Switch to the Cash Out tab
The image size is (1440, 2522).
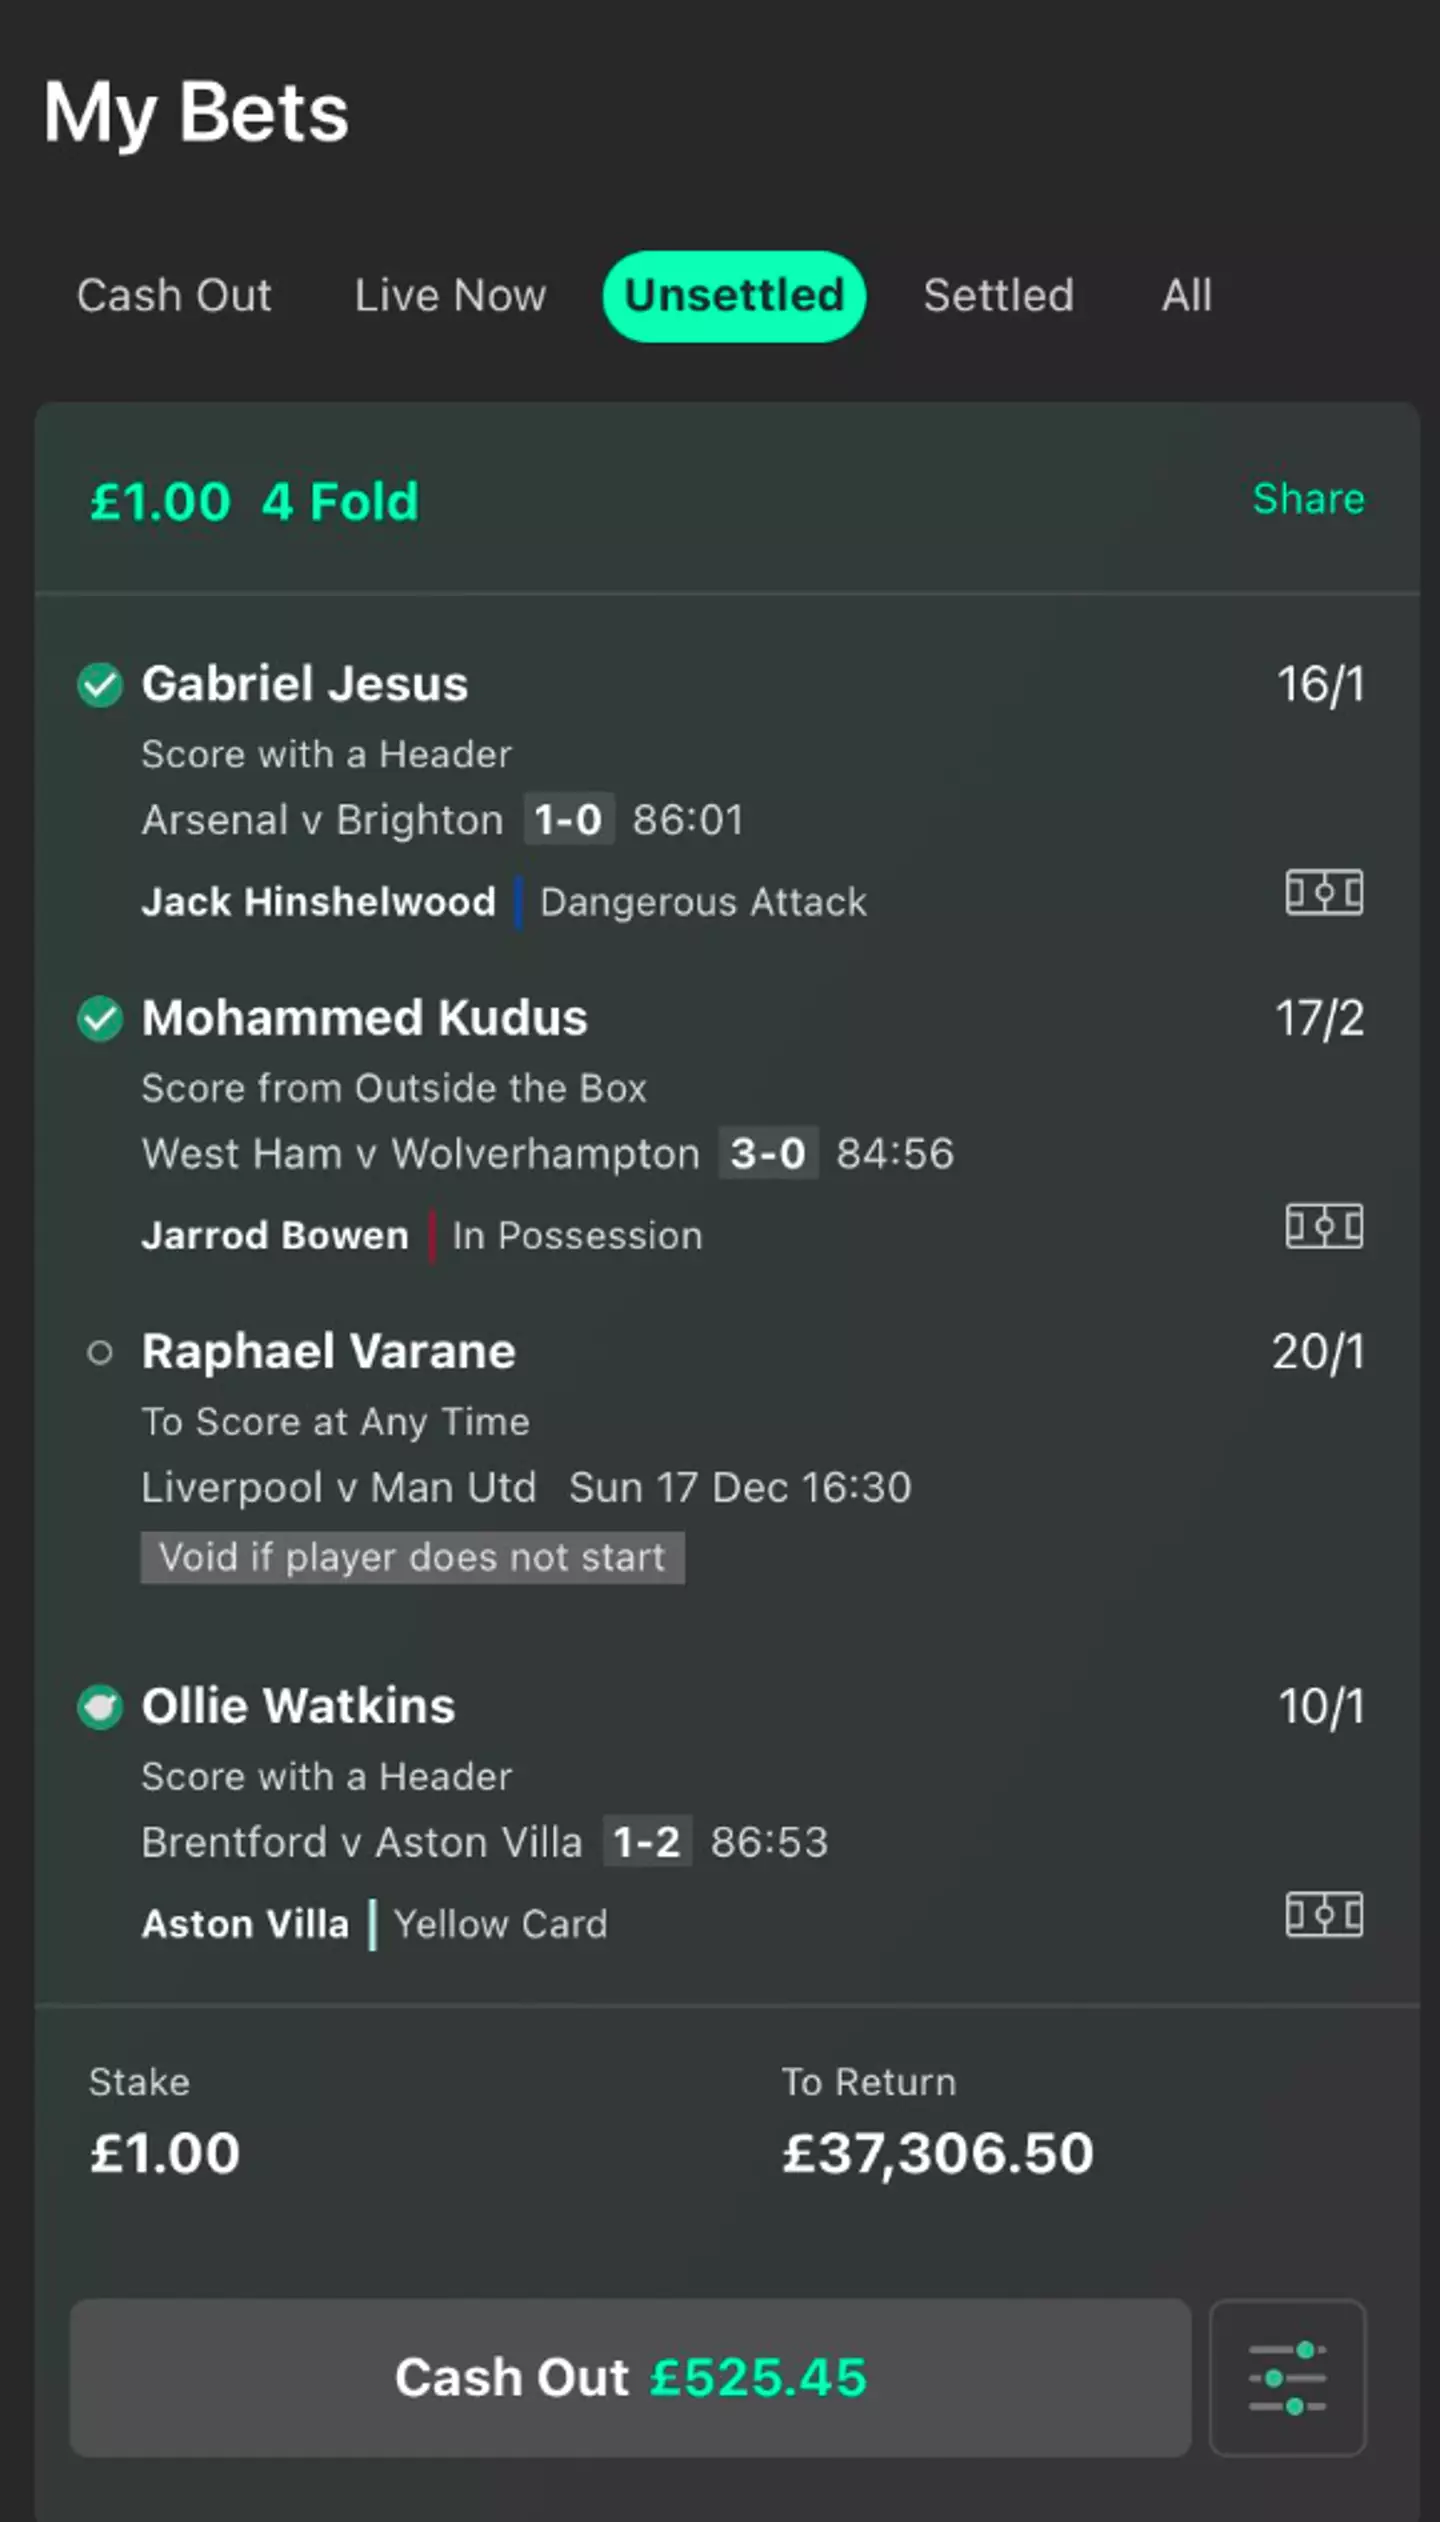(174, 296)
